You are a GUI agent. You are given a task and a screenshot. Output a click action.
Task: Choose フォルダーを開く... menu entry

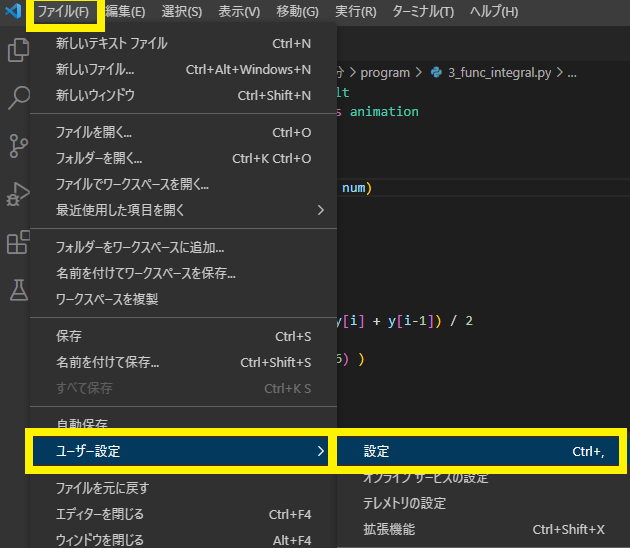99,158
